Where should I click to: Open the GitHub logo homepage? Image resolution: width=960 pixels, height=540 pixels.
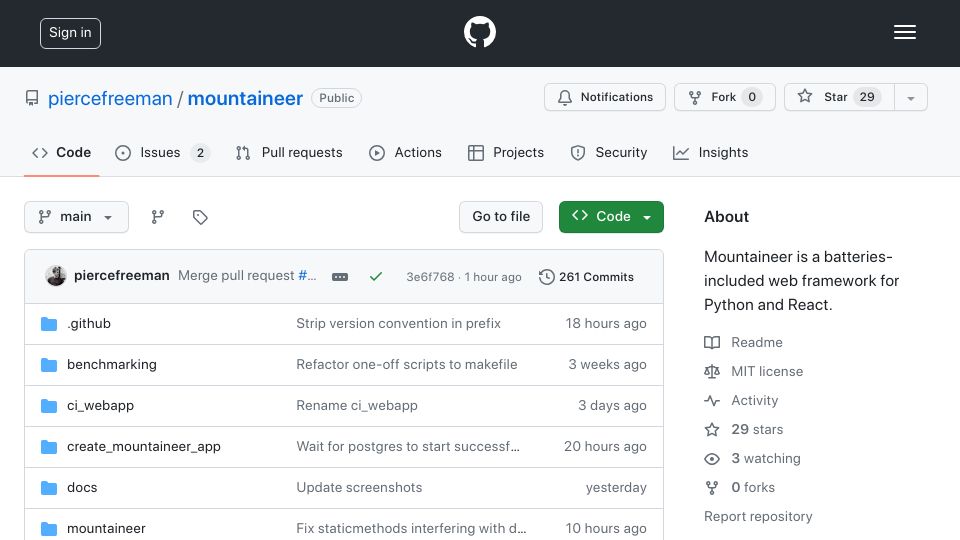click(x=479, y=32)
